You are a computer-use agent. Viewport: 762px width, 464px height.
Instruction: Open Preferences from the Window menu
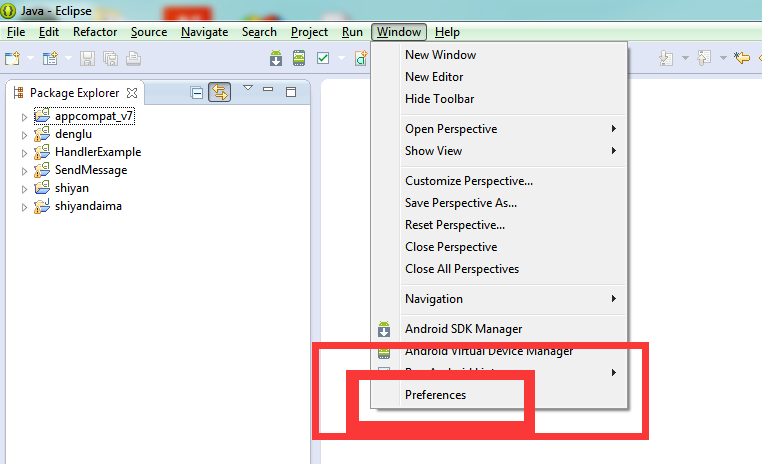coord(500,395)
